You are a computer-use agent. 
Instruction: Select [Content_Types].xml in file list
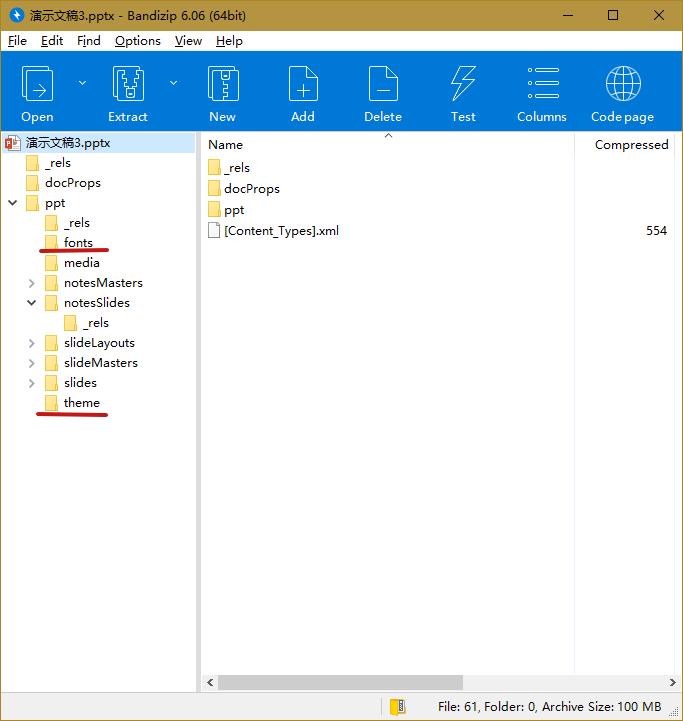pos(281,231)
